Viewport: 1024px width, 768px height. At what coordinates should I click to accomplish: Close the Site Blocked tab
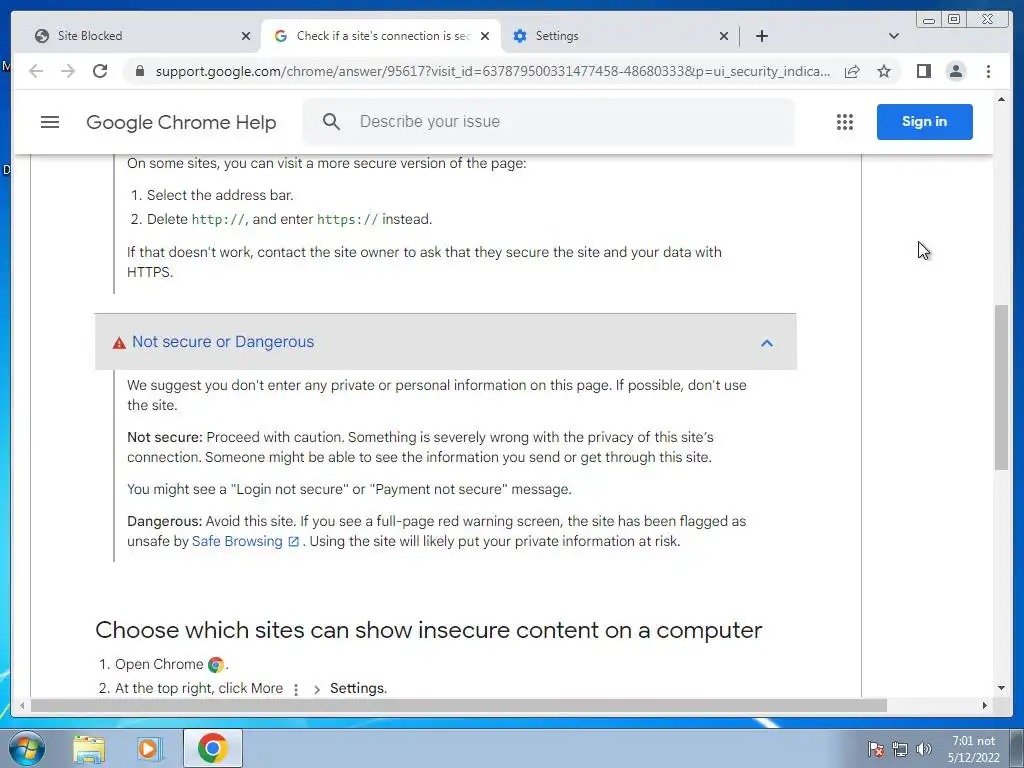pyautogui.click(x=246, y=37)
